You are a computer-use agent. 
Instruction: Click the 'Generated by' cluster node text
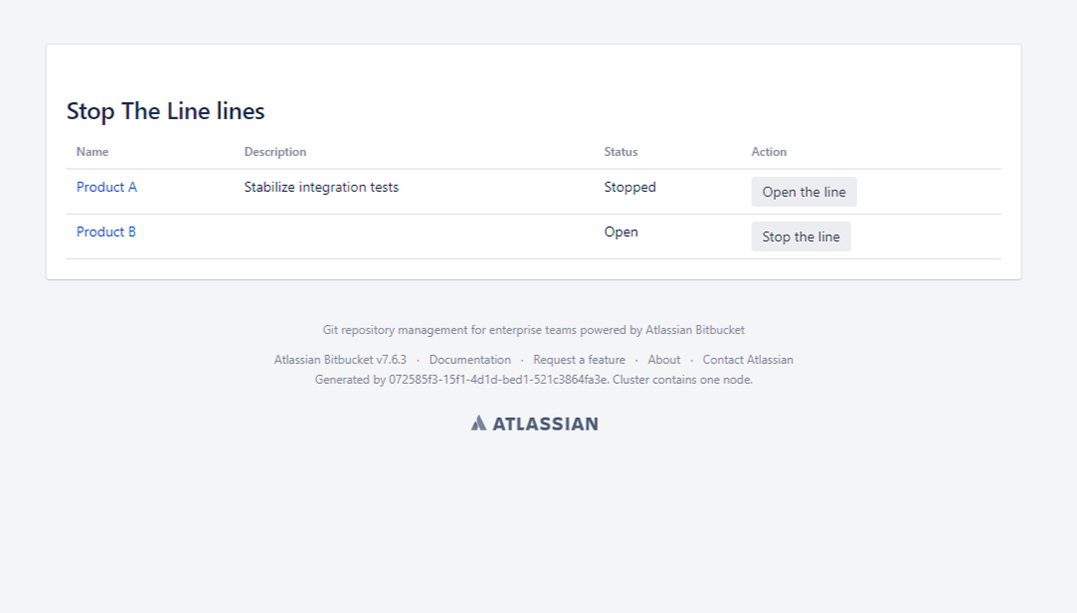[x=533, y=380]
